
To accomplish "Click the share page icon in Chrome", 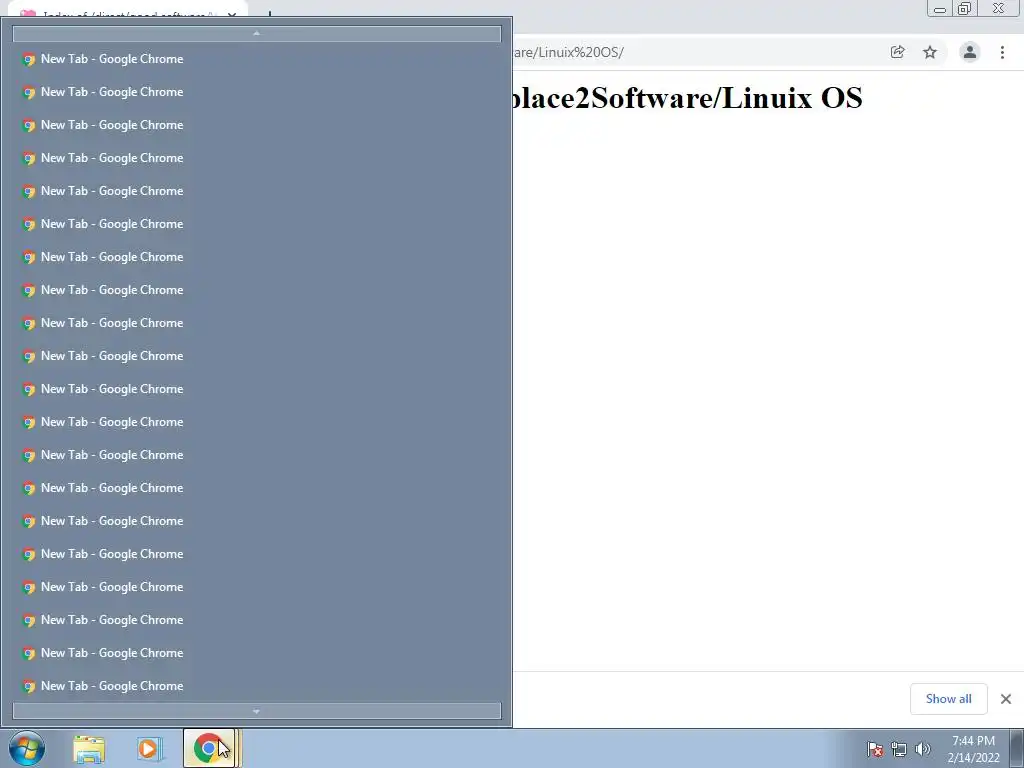I will click(x=897, y=52).
